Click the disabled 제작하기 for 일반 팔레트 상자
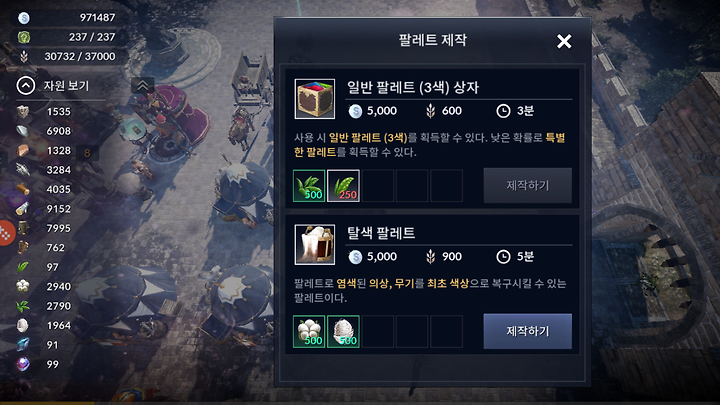Screen dimensions: 720x405 [x=528, y=185]
